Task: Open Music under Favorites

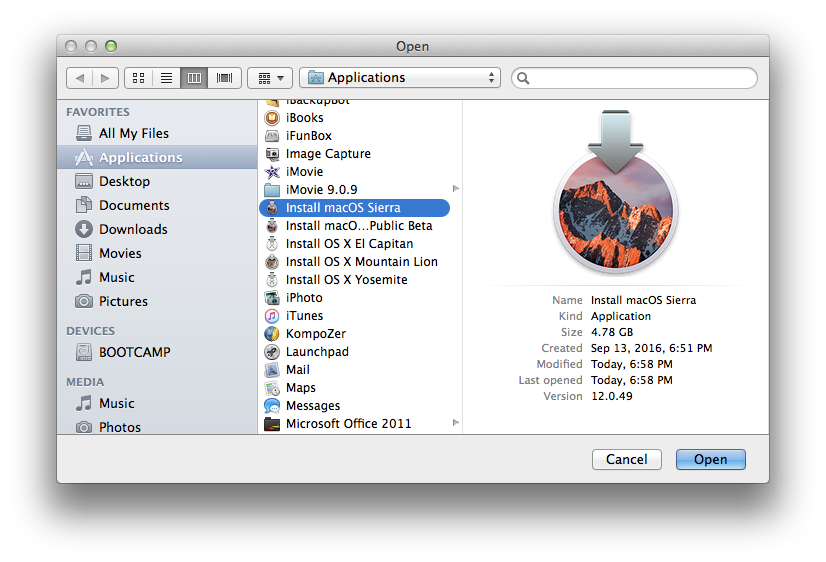Action: pos(157,277)
